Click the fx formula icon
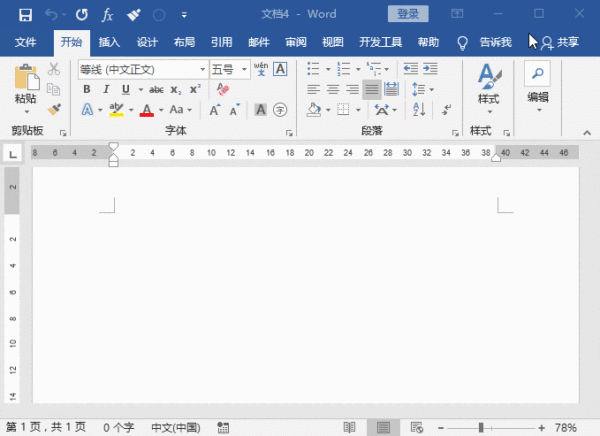600x436 pixels. 107,15
